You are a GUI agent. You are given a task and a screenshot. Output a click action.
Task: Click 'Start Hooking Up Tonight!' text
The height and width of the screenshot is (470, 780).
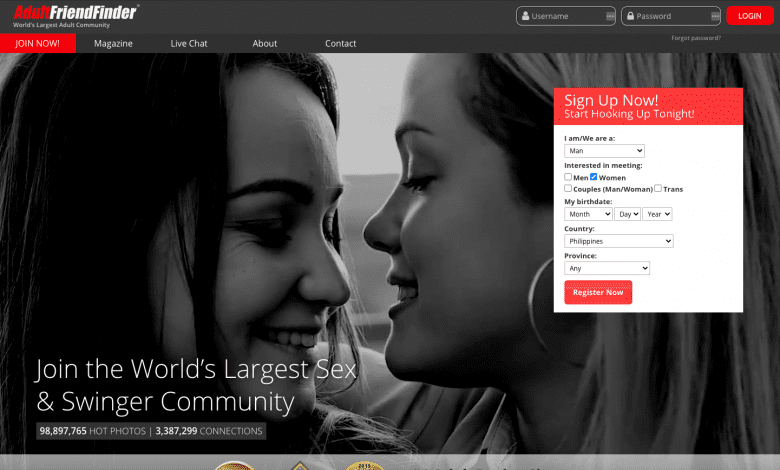point(629,114)
